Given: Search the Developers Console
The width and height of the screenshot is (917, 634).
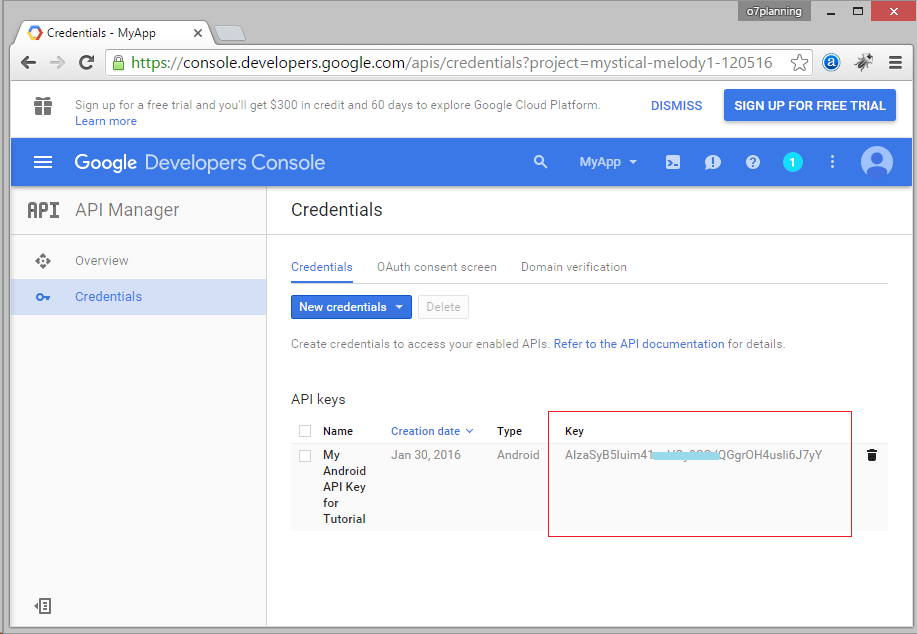Looking at the screenshot, I should [x=540, y=162].
